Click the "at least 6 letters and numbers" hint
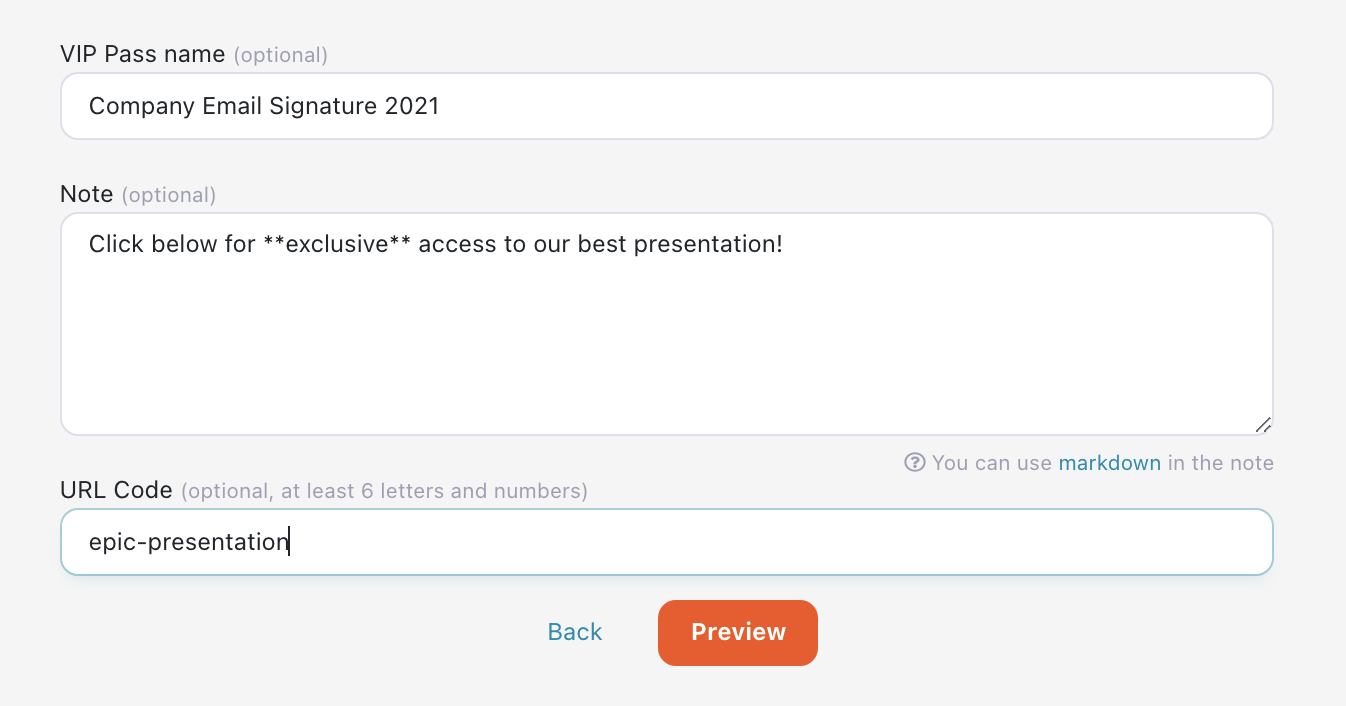This screenshot has width=1346, height=706. 429,491
